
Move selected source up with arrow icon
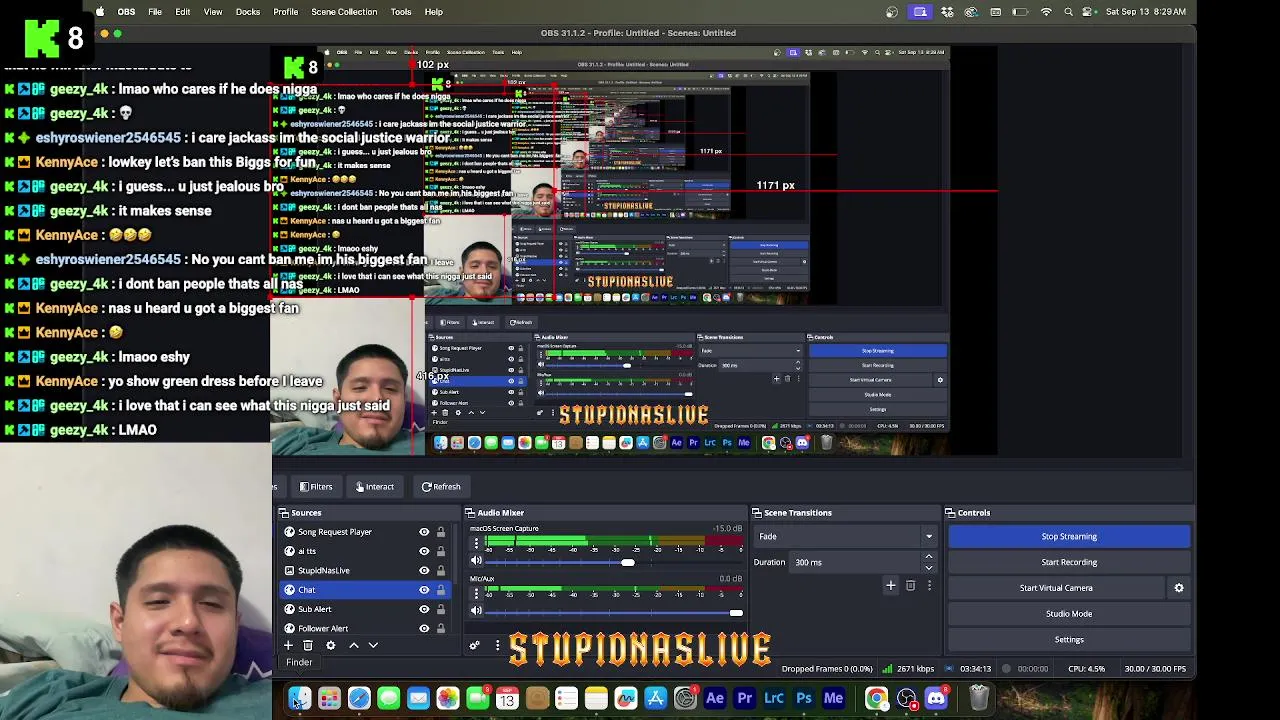(353, 645)
